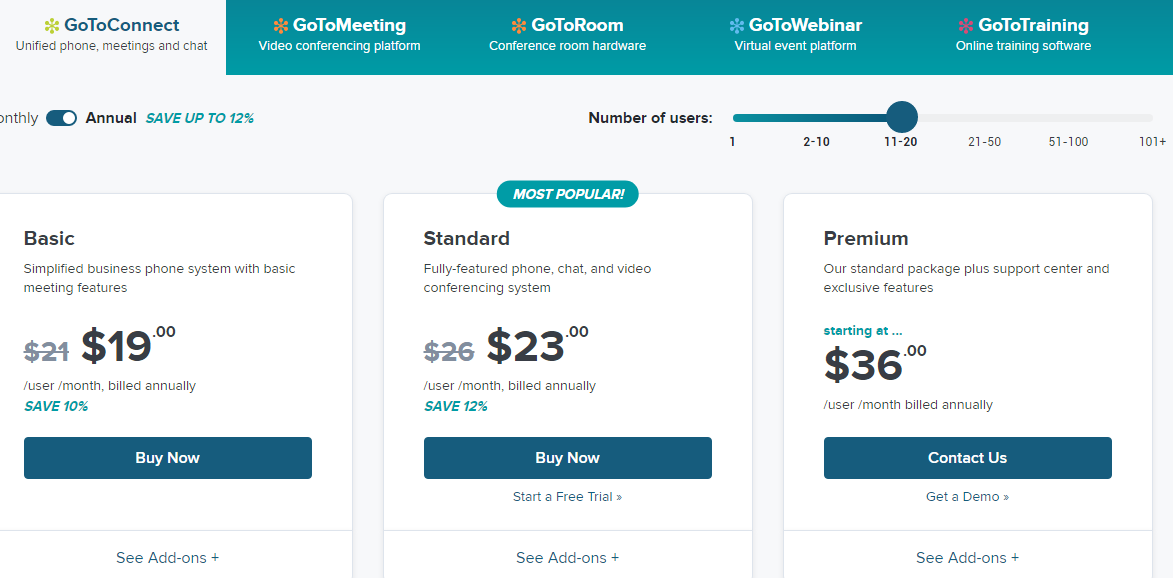Click the GoToConnect green asterisk icon
The width and height of the screenshot is (1173, 578).
pos(52,26)
